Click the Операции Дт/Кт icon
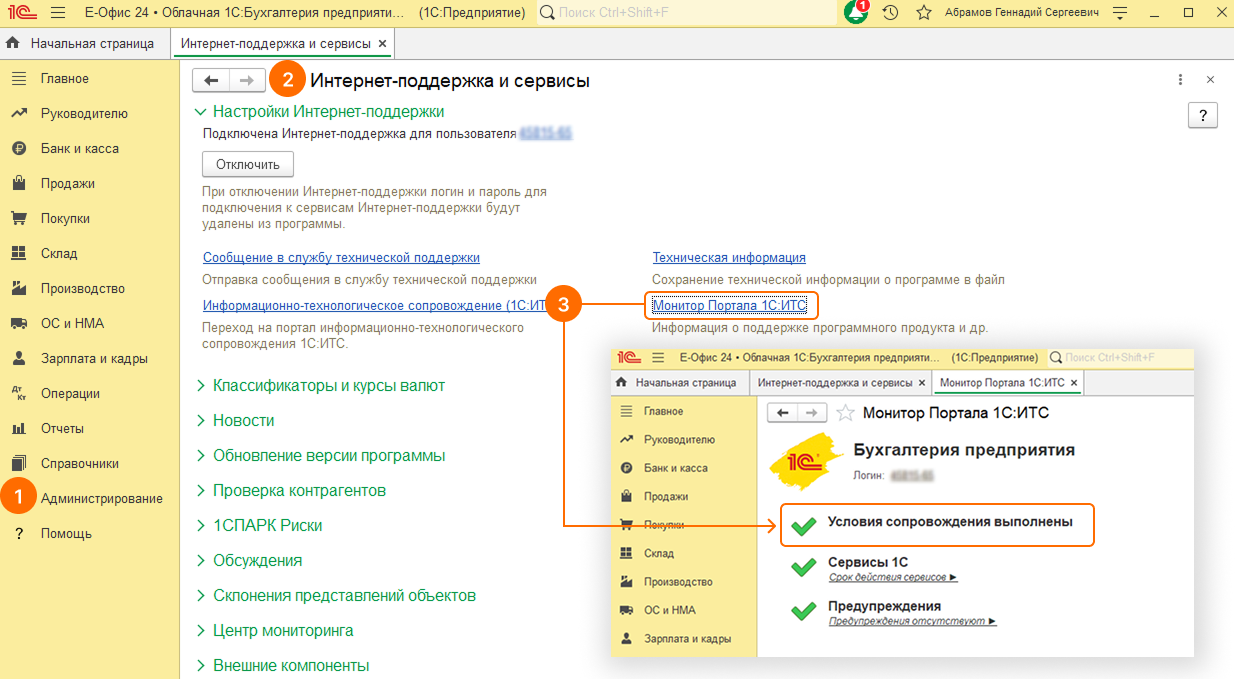This screenshot has height=679, width=1236. 18,394
